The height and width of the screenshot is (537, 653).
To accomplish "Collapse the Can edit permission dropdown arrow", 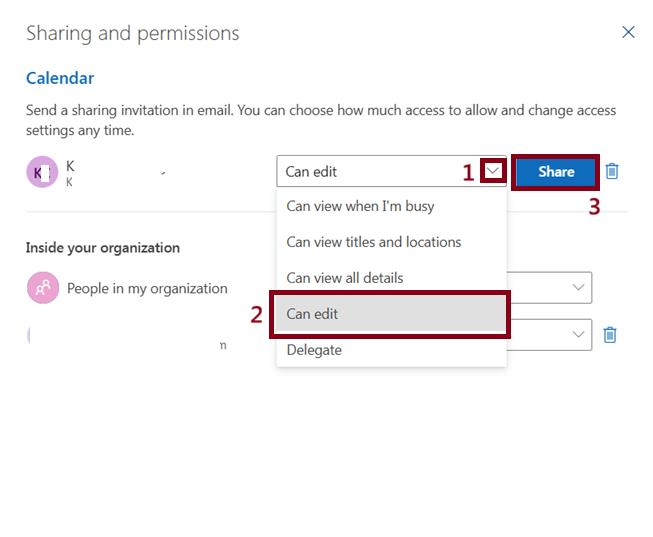I will [x=493, y=170].
